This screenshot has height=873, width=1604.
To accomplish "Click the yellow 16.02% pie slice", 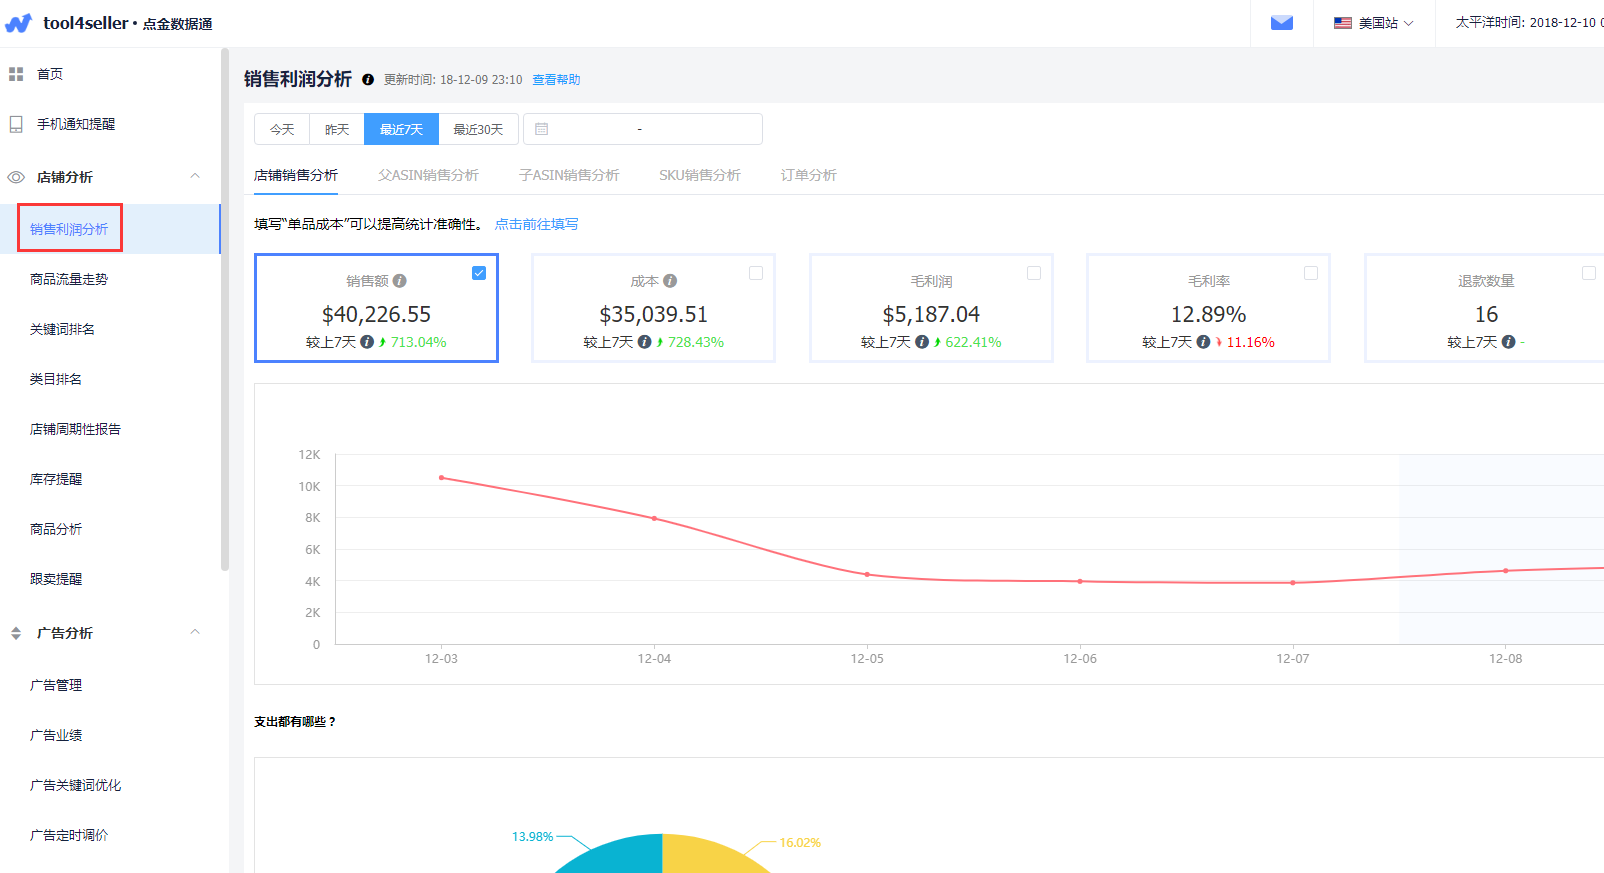I will (705, 856).
